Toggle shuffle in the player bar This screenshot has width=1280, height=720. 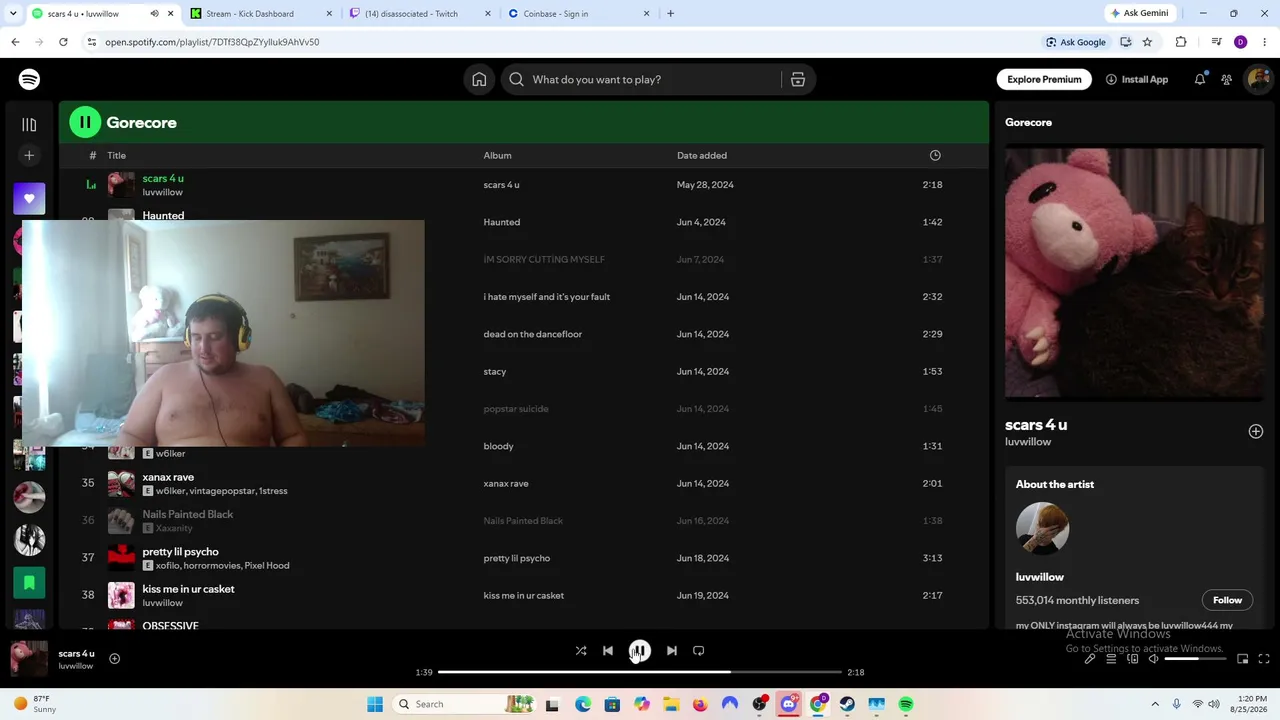(581, 651)
